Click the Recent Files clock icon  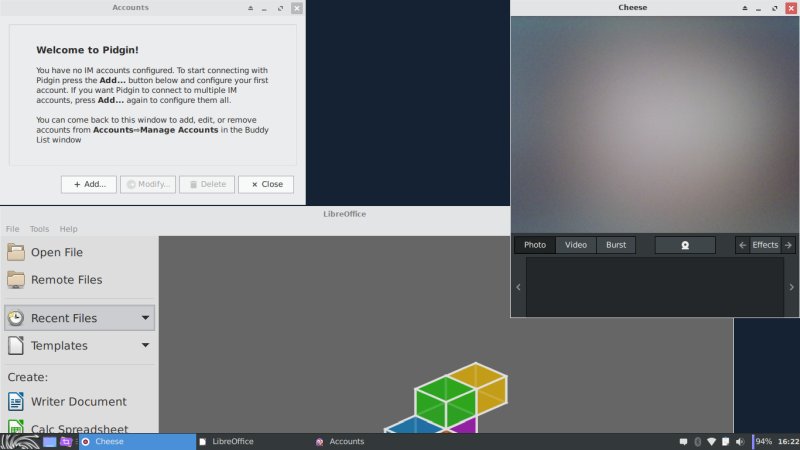(15, 318)
